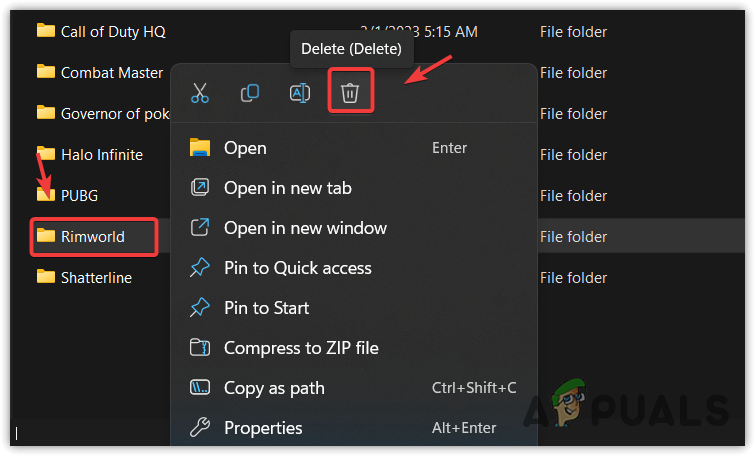Select the PUBG folder name
The image size is (755, 456).
80,195
